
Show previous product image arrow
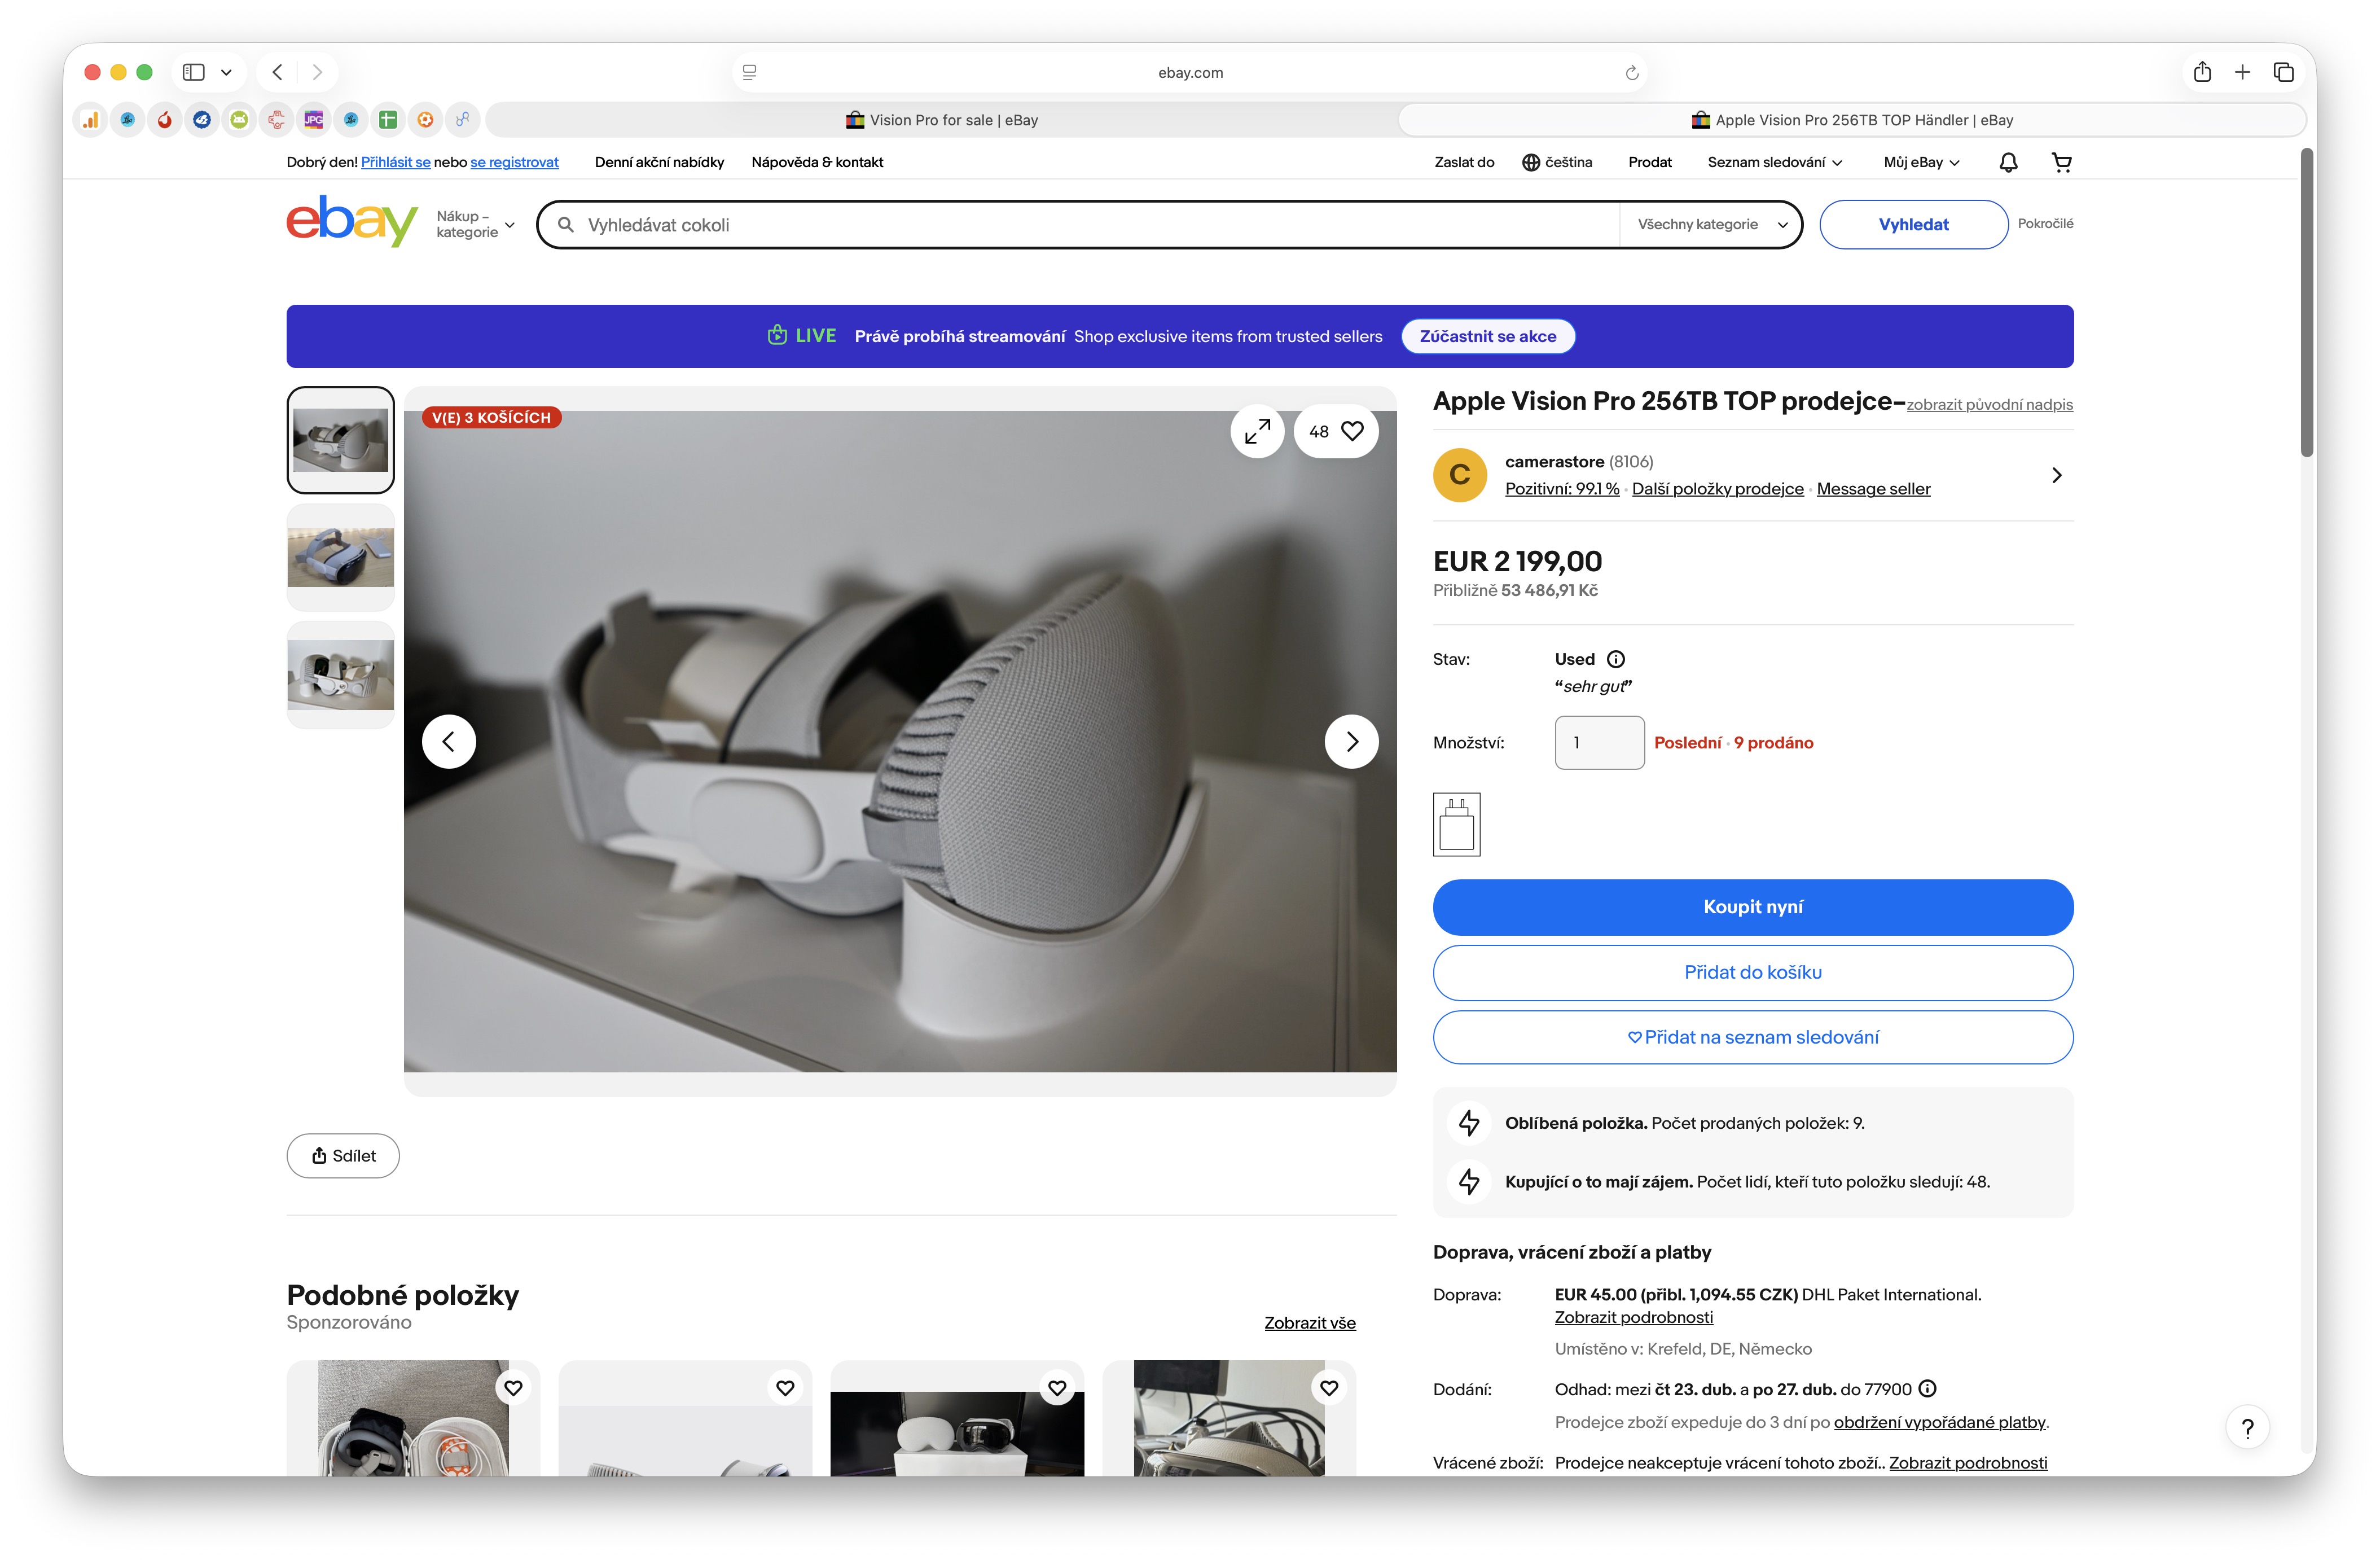point(449,741)
